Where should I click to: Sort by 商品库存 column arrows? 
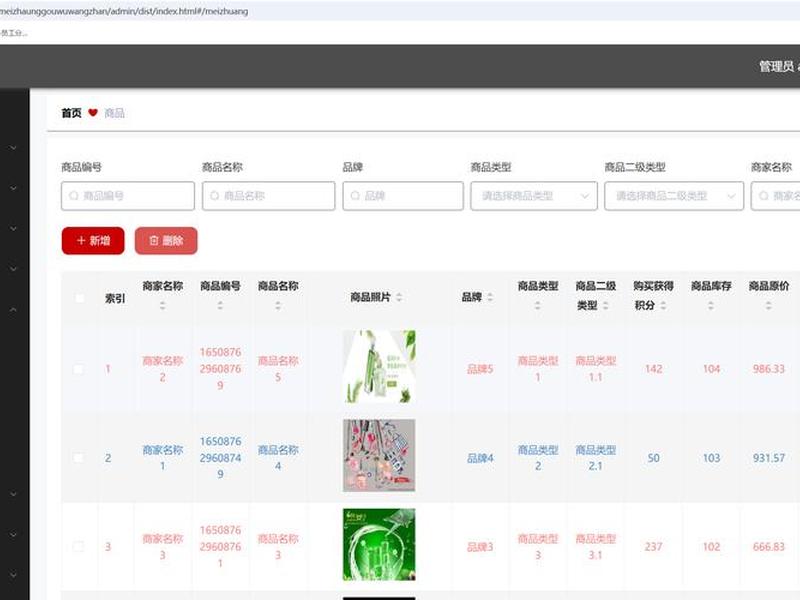[711, 306]
